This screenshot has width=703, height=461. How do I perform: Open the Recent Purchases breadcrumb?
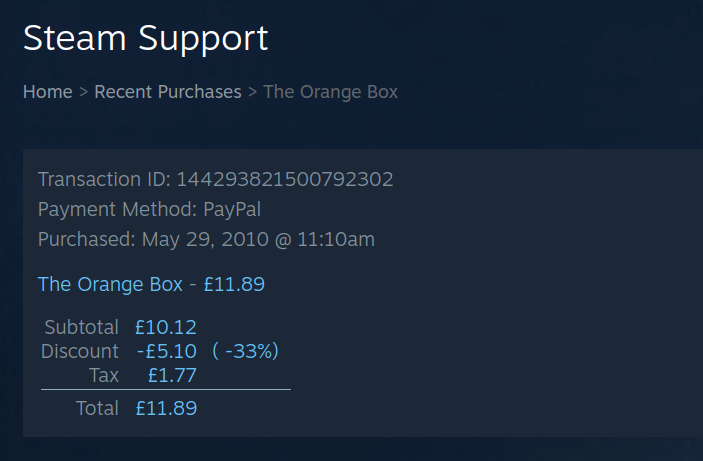[168, 92]
